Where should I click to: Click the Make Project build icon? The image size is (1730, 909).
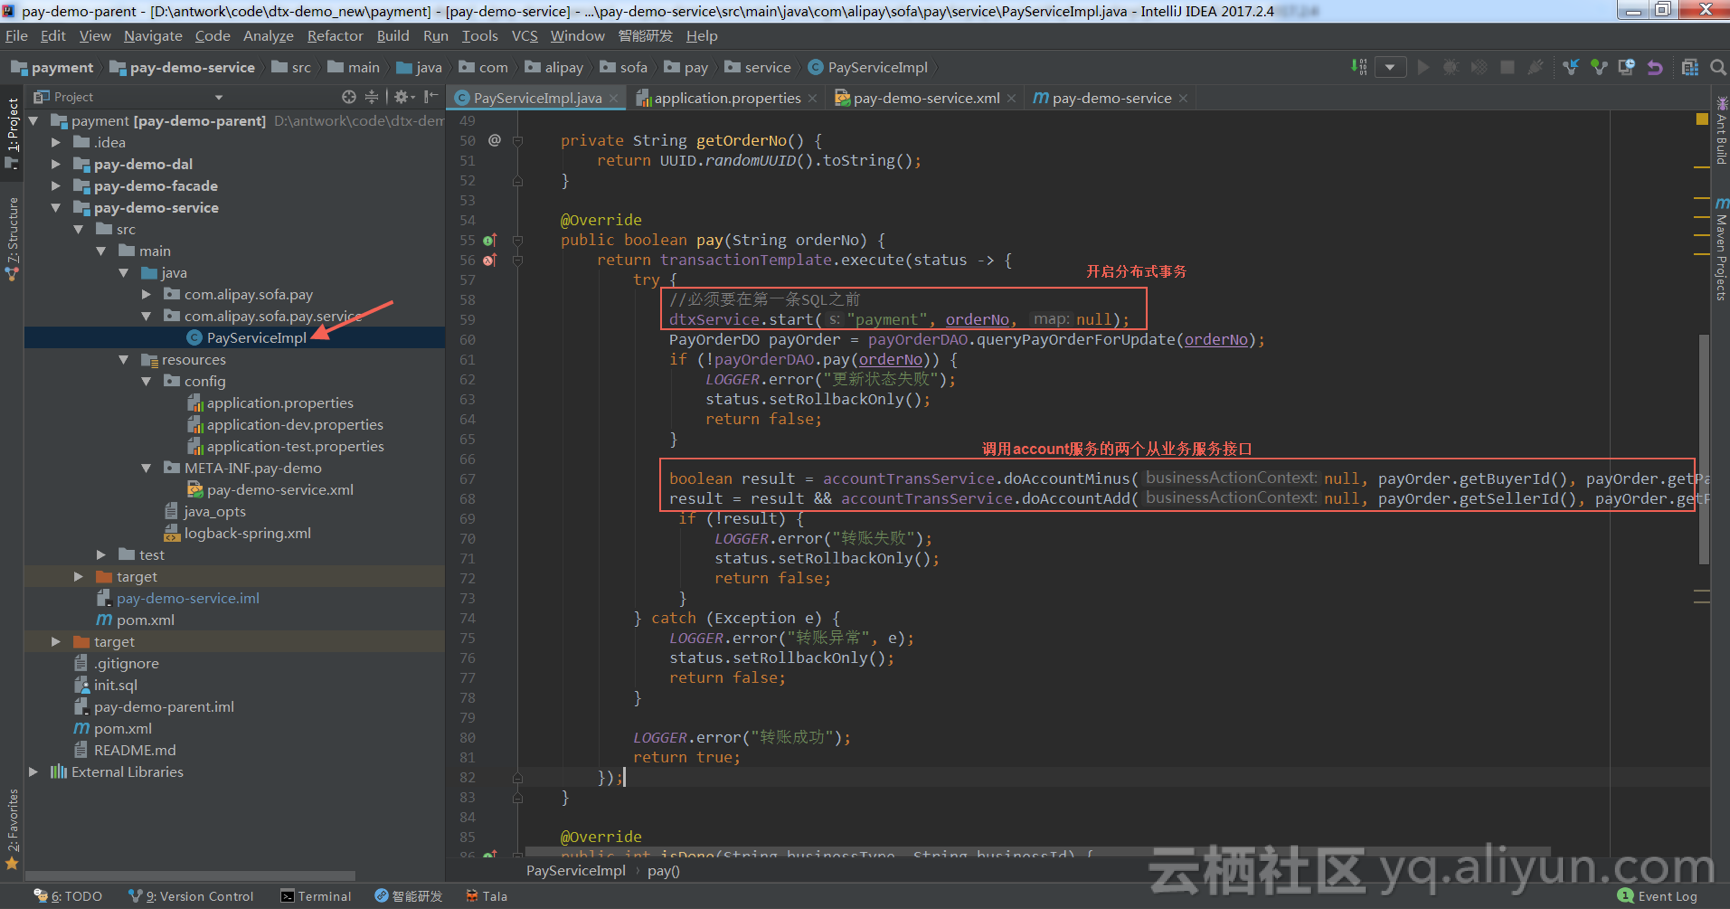[x=1359, y=67]
